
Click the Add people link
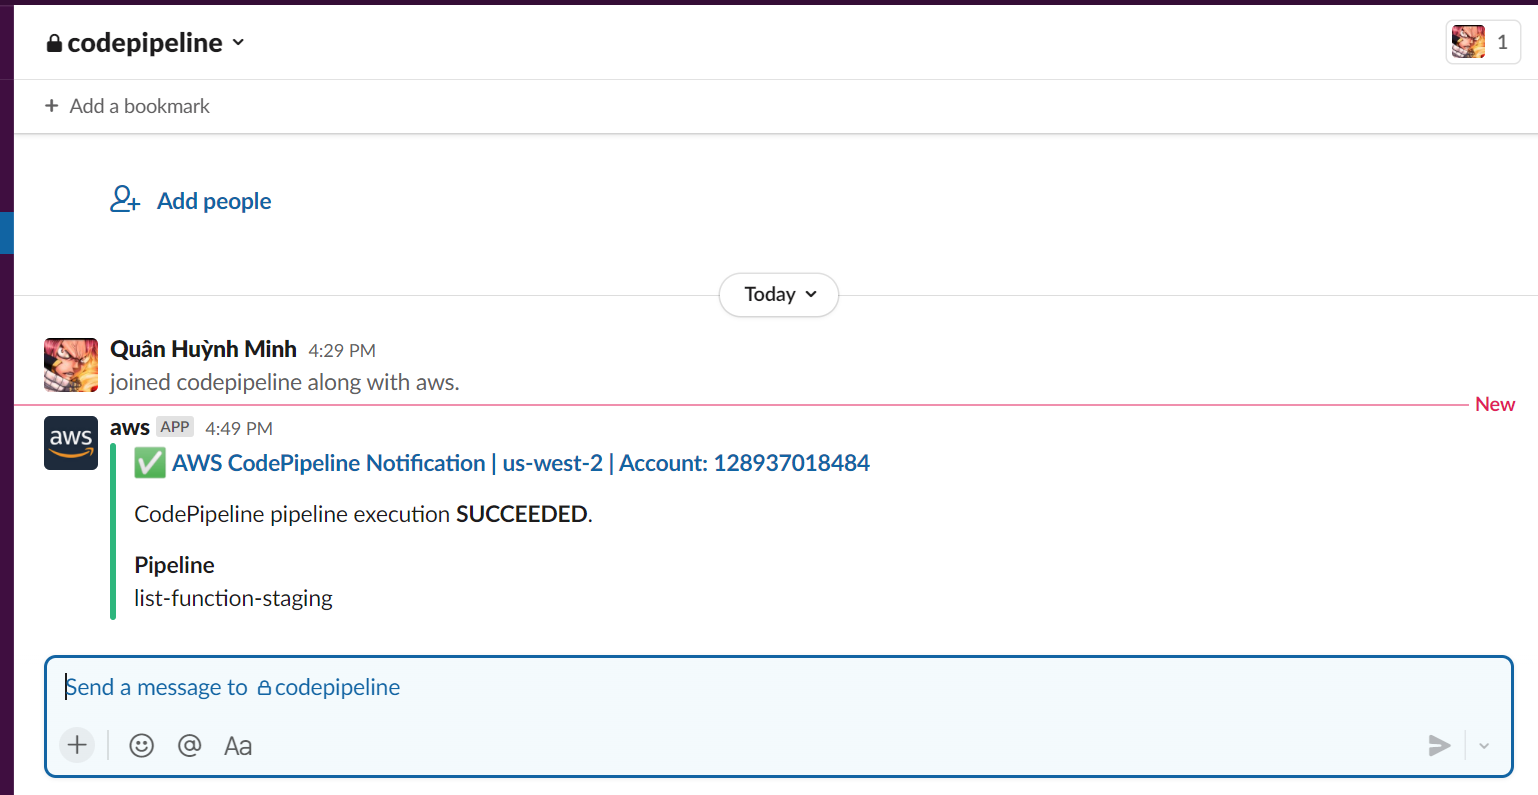coord(214,201)
